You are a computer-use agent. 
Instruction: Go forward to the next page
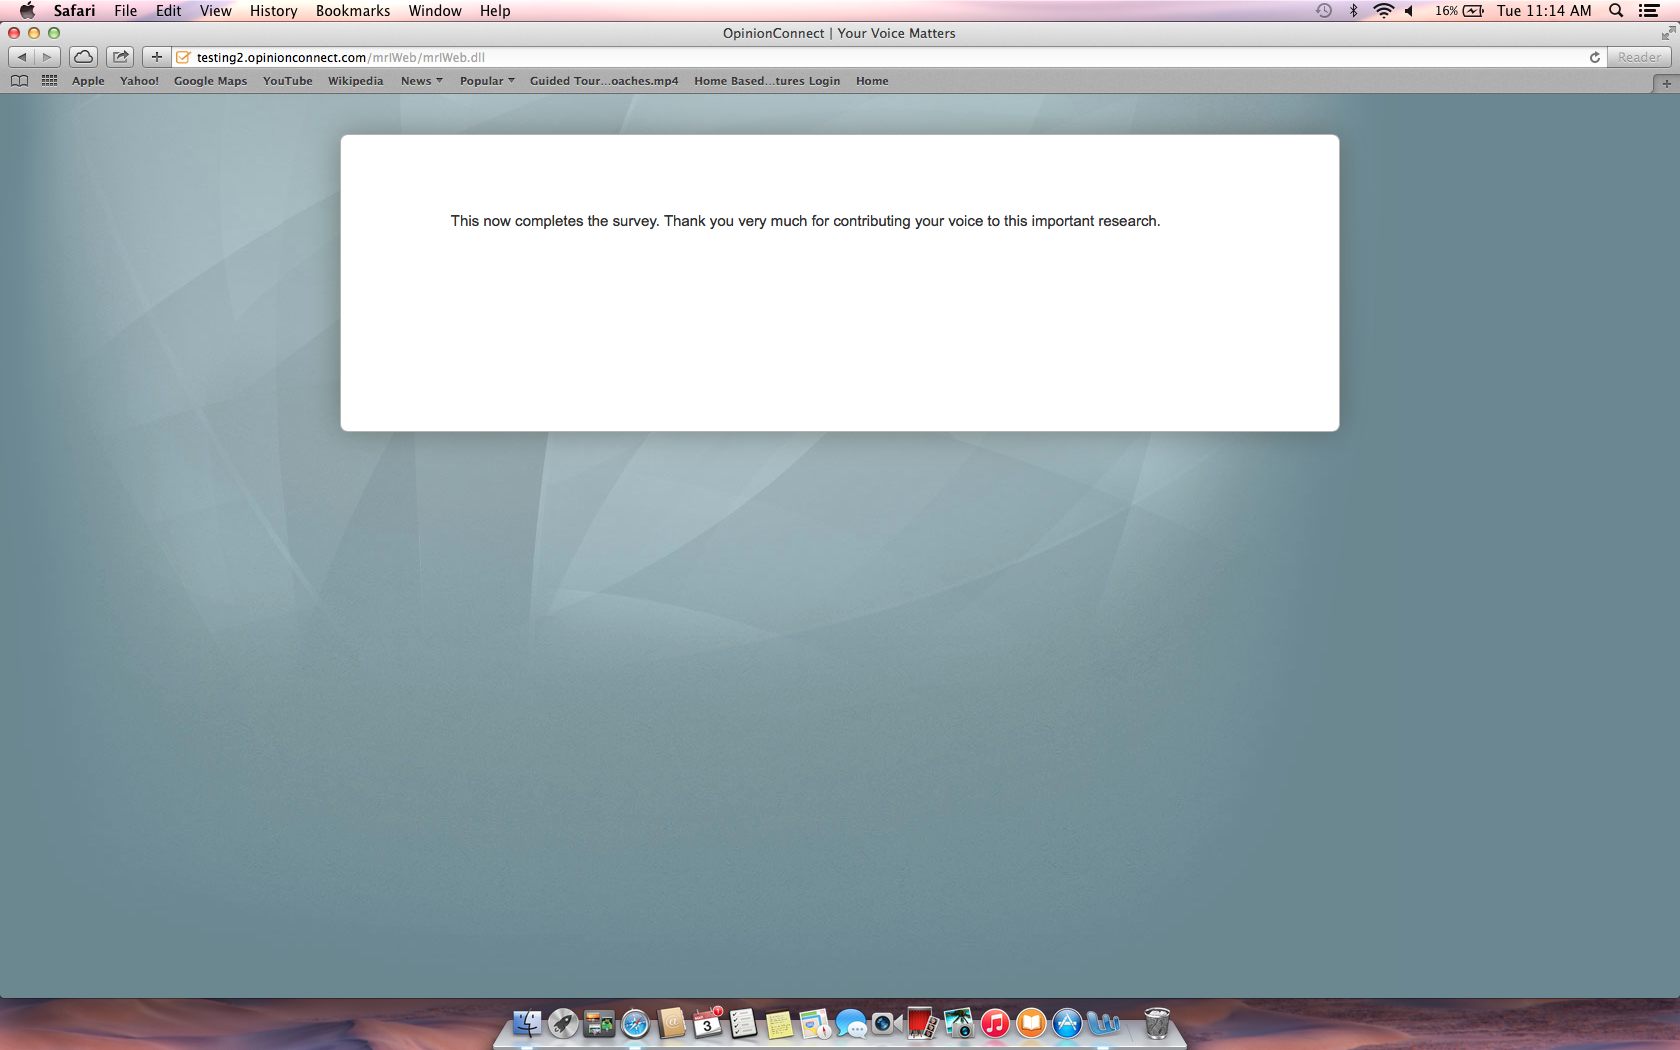click(x=47, y=57)
